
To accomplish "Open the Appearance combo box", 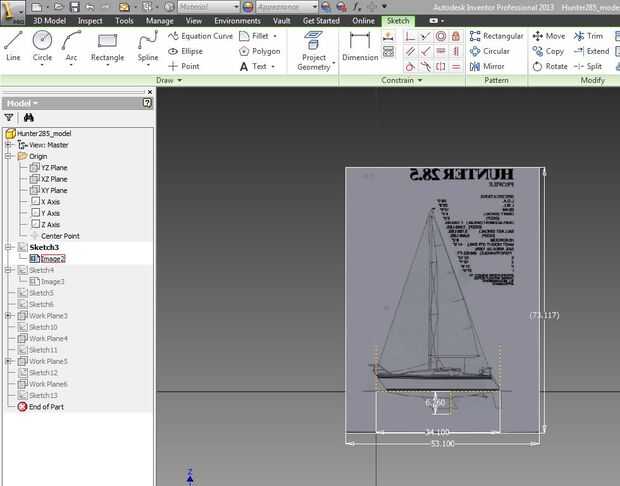I will [287, 7].
